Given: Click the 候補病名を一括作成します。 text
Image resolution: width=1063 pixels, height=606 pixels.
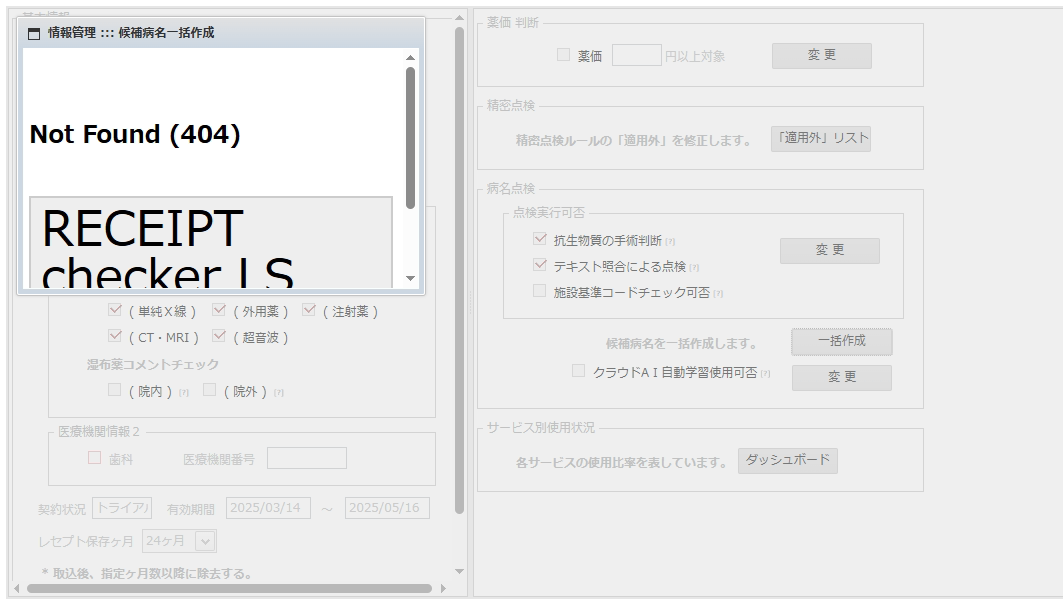Looking at the screenshot, I should (682, 344).
